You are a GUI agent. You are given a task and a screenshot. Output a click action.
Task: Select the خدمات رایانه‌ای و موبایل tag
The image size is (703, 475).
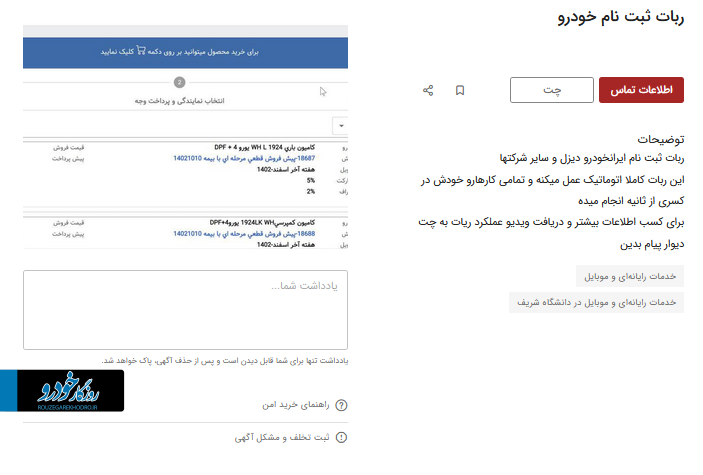pos(629,276)
